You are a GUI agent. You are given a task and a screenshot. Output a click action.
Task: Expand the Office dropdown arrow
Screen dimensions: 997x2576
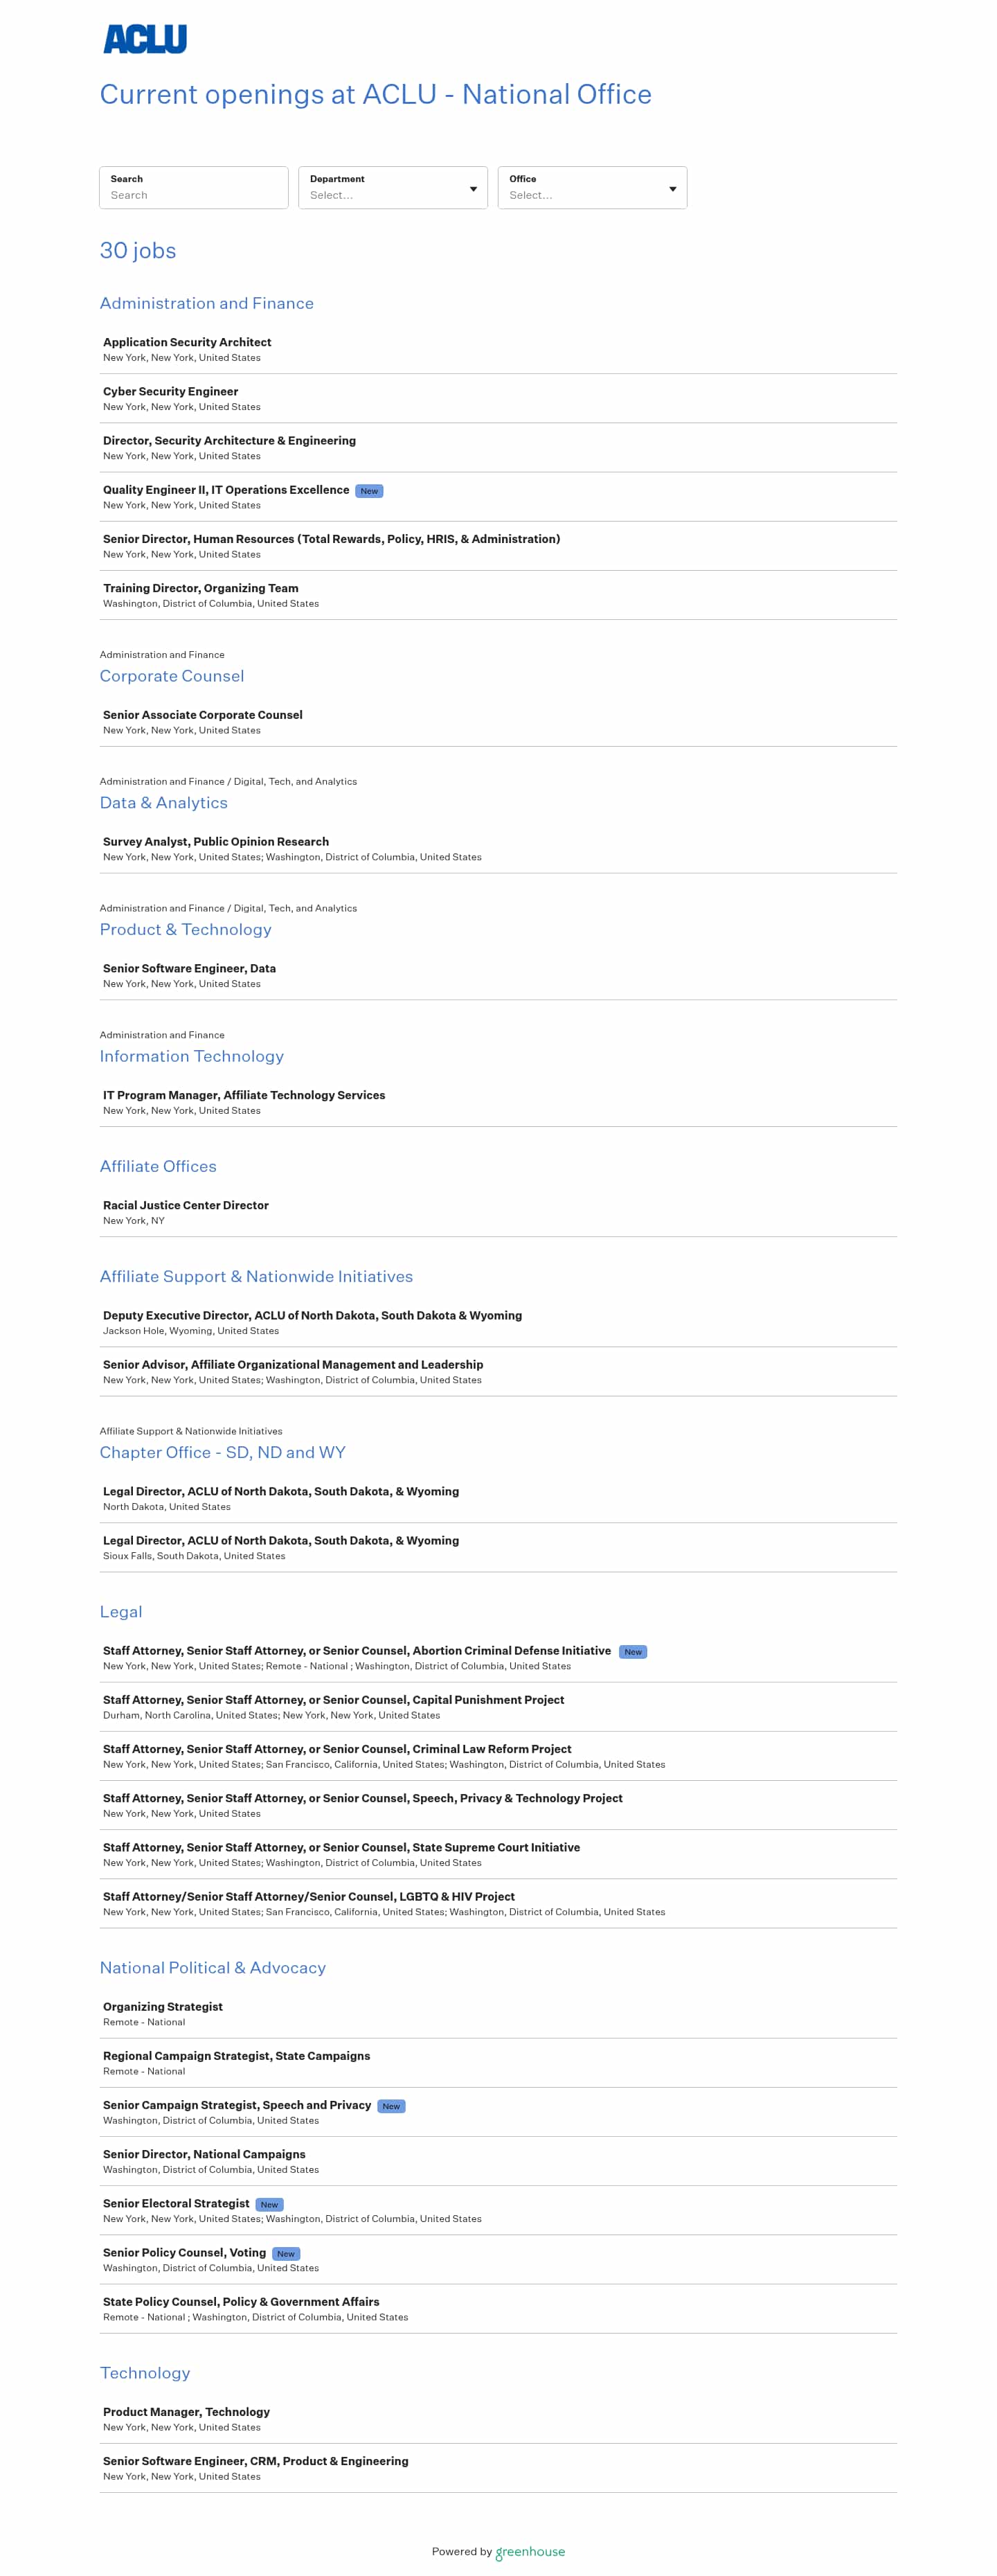[x=672, y=189]
